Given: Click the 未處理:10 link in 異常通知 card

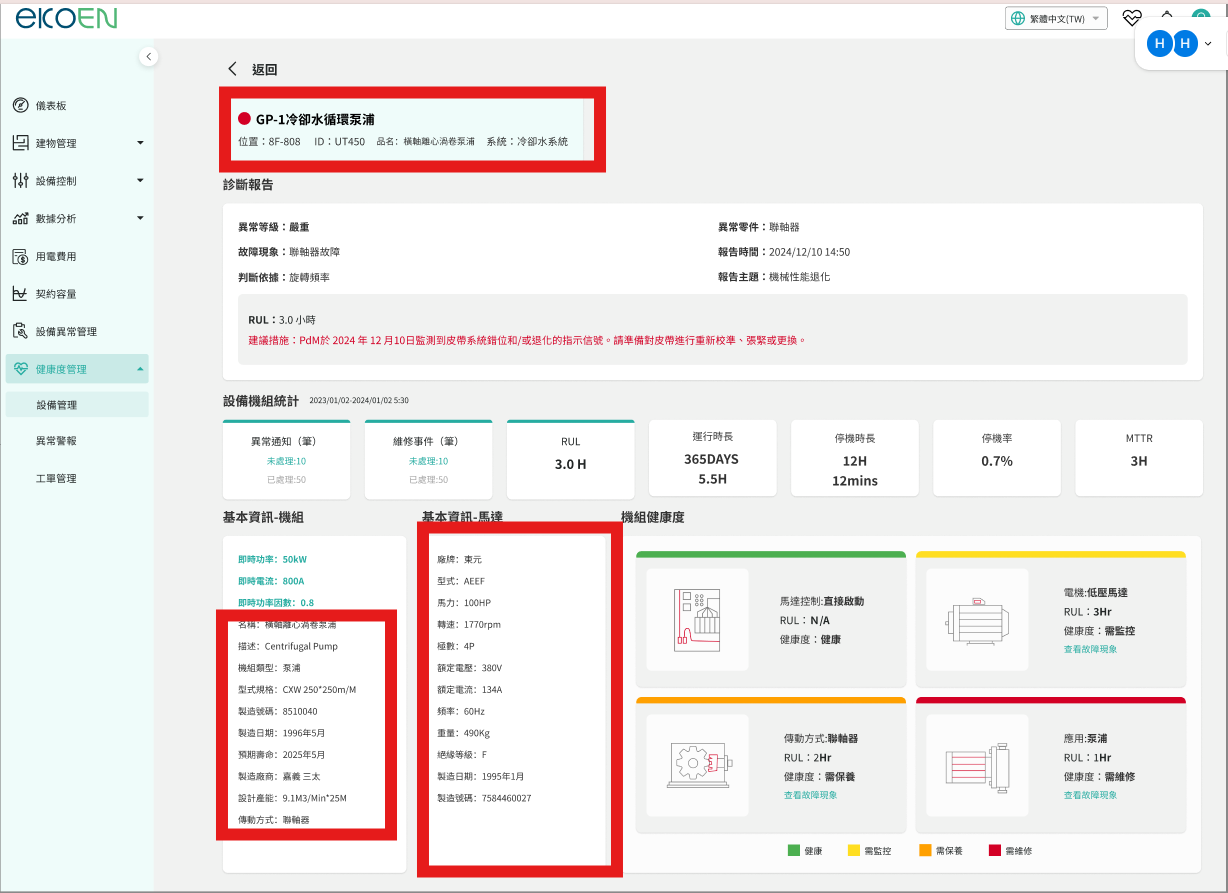Looking at the screenshot, I should (x=286, y=461).
